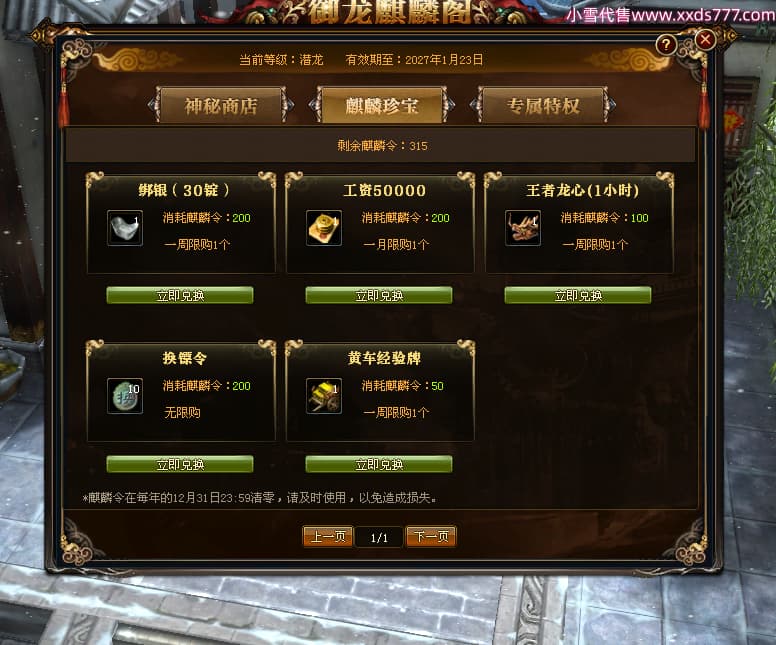Click the silver ingot icon for 绑银
This screenshot has height=645, width=776.
point(125,228)
